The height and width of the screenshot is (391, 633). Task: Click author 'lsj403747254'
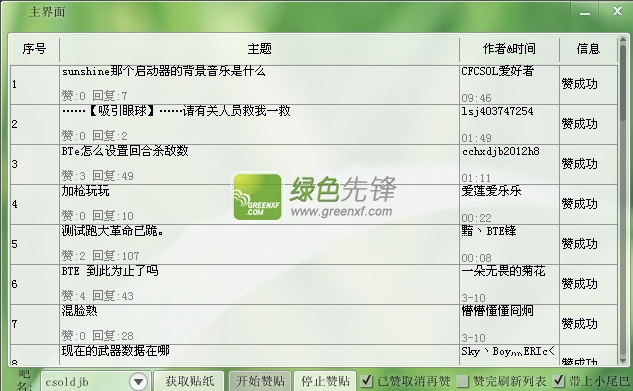tap(497, 111)
